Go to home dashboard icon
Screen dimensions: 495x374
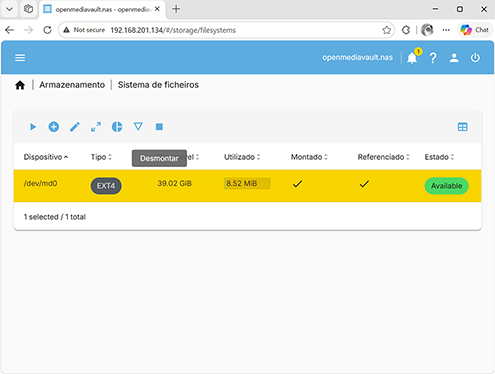(20, 85)
